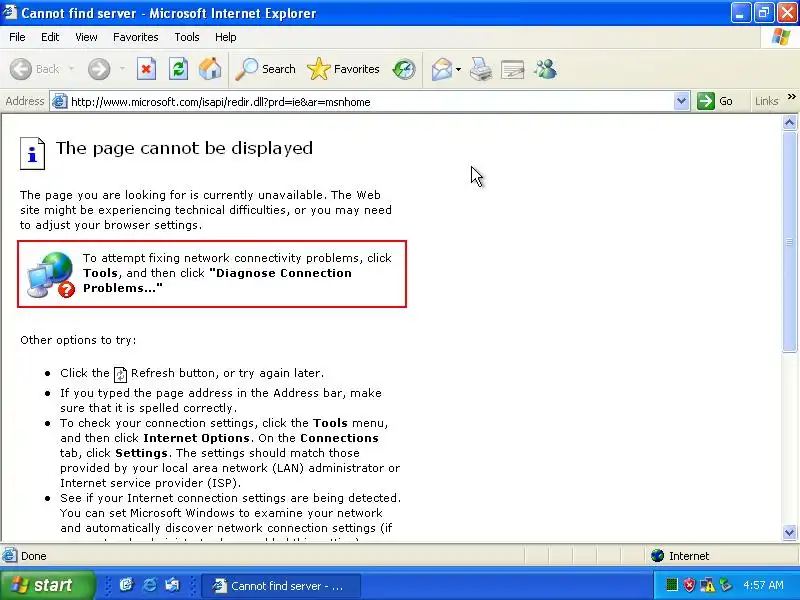Click the small Refresh icon in list
The height and width of the screenshot is (600, 800).
click(x=120, y=374)
